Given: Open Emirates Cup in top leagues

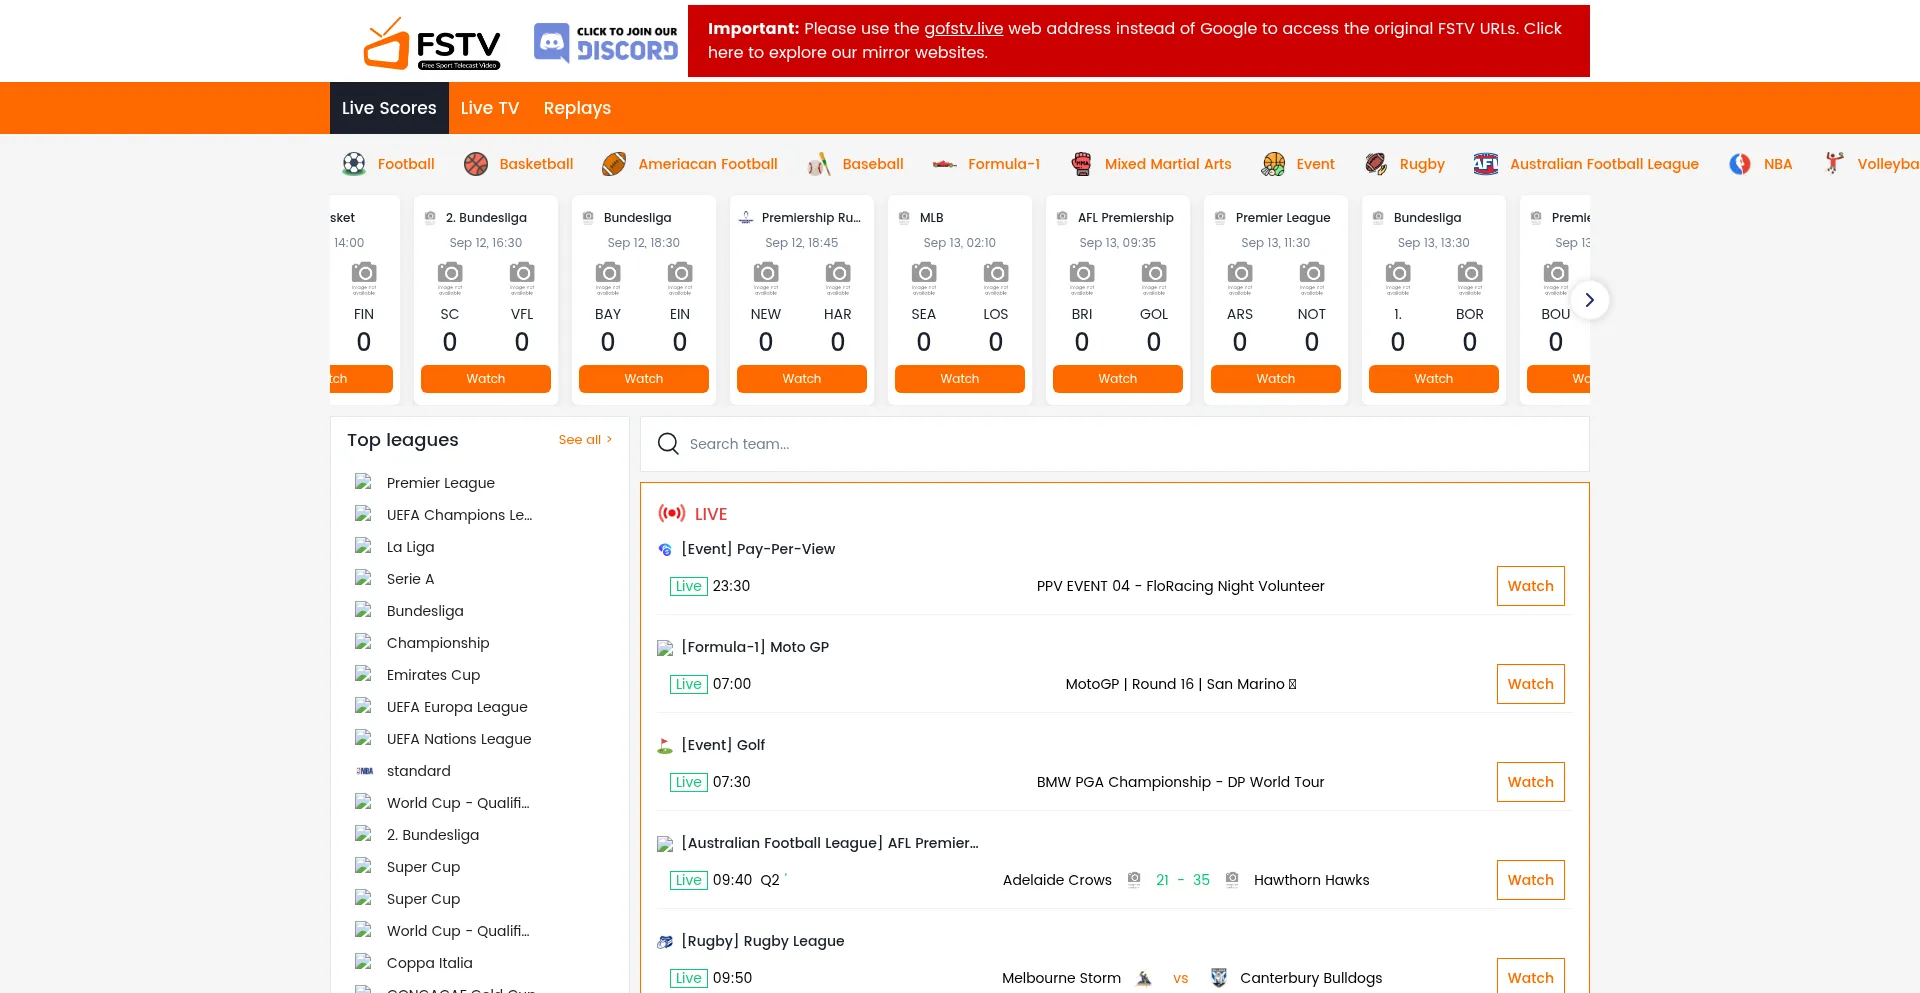Looking at the screenshot, I should [x=433, y=675].
